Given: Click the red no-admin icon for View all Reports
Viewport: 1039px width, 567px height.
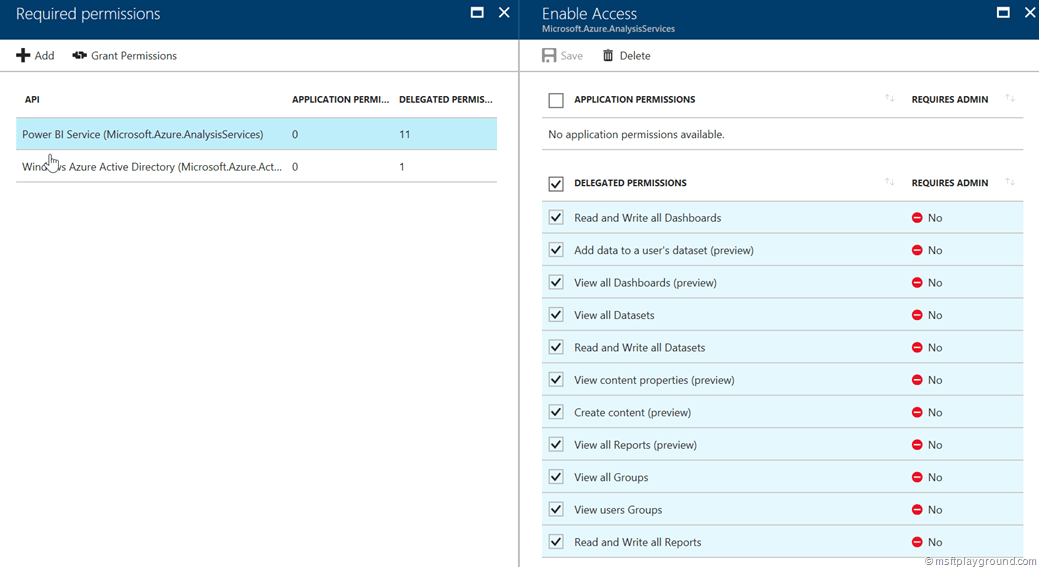Looking at the screenshot, I should 917,445.
